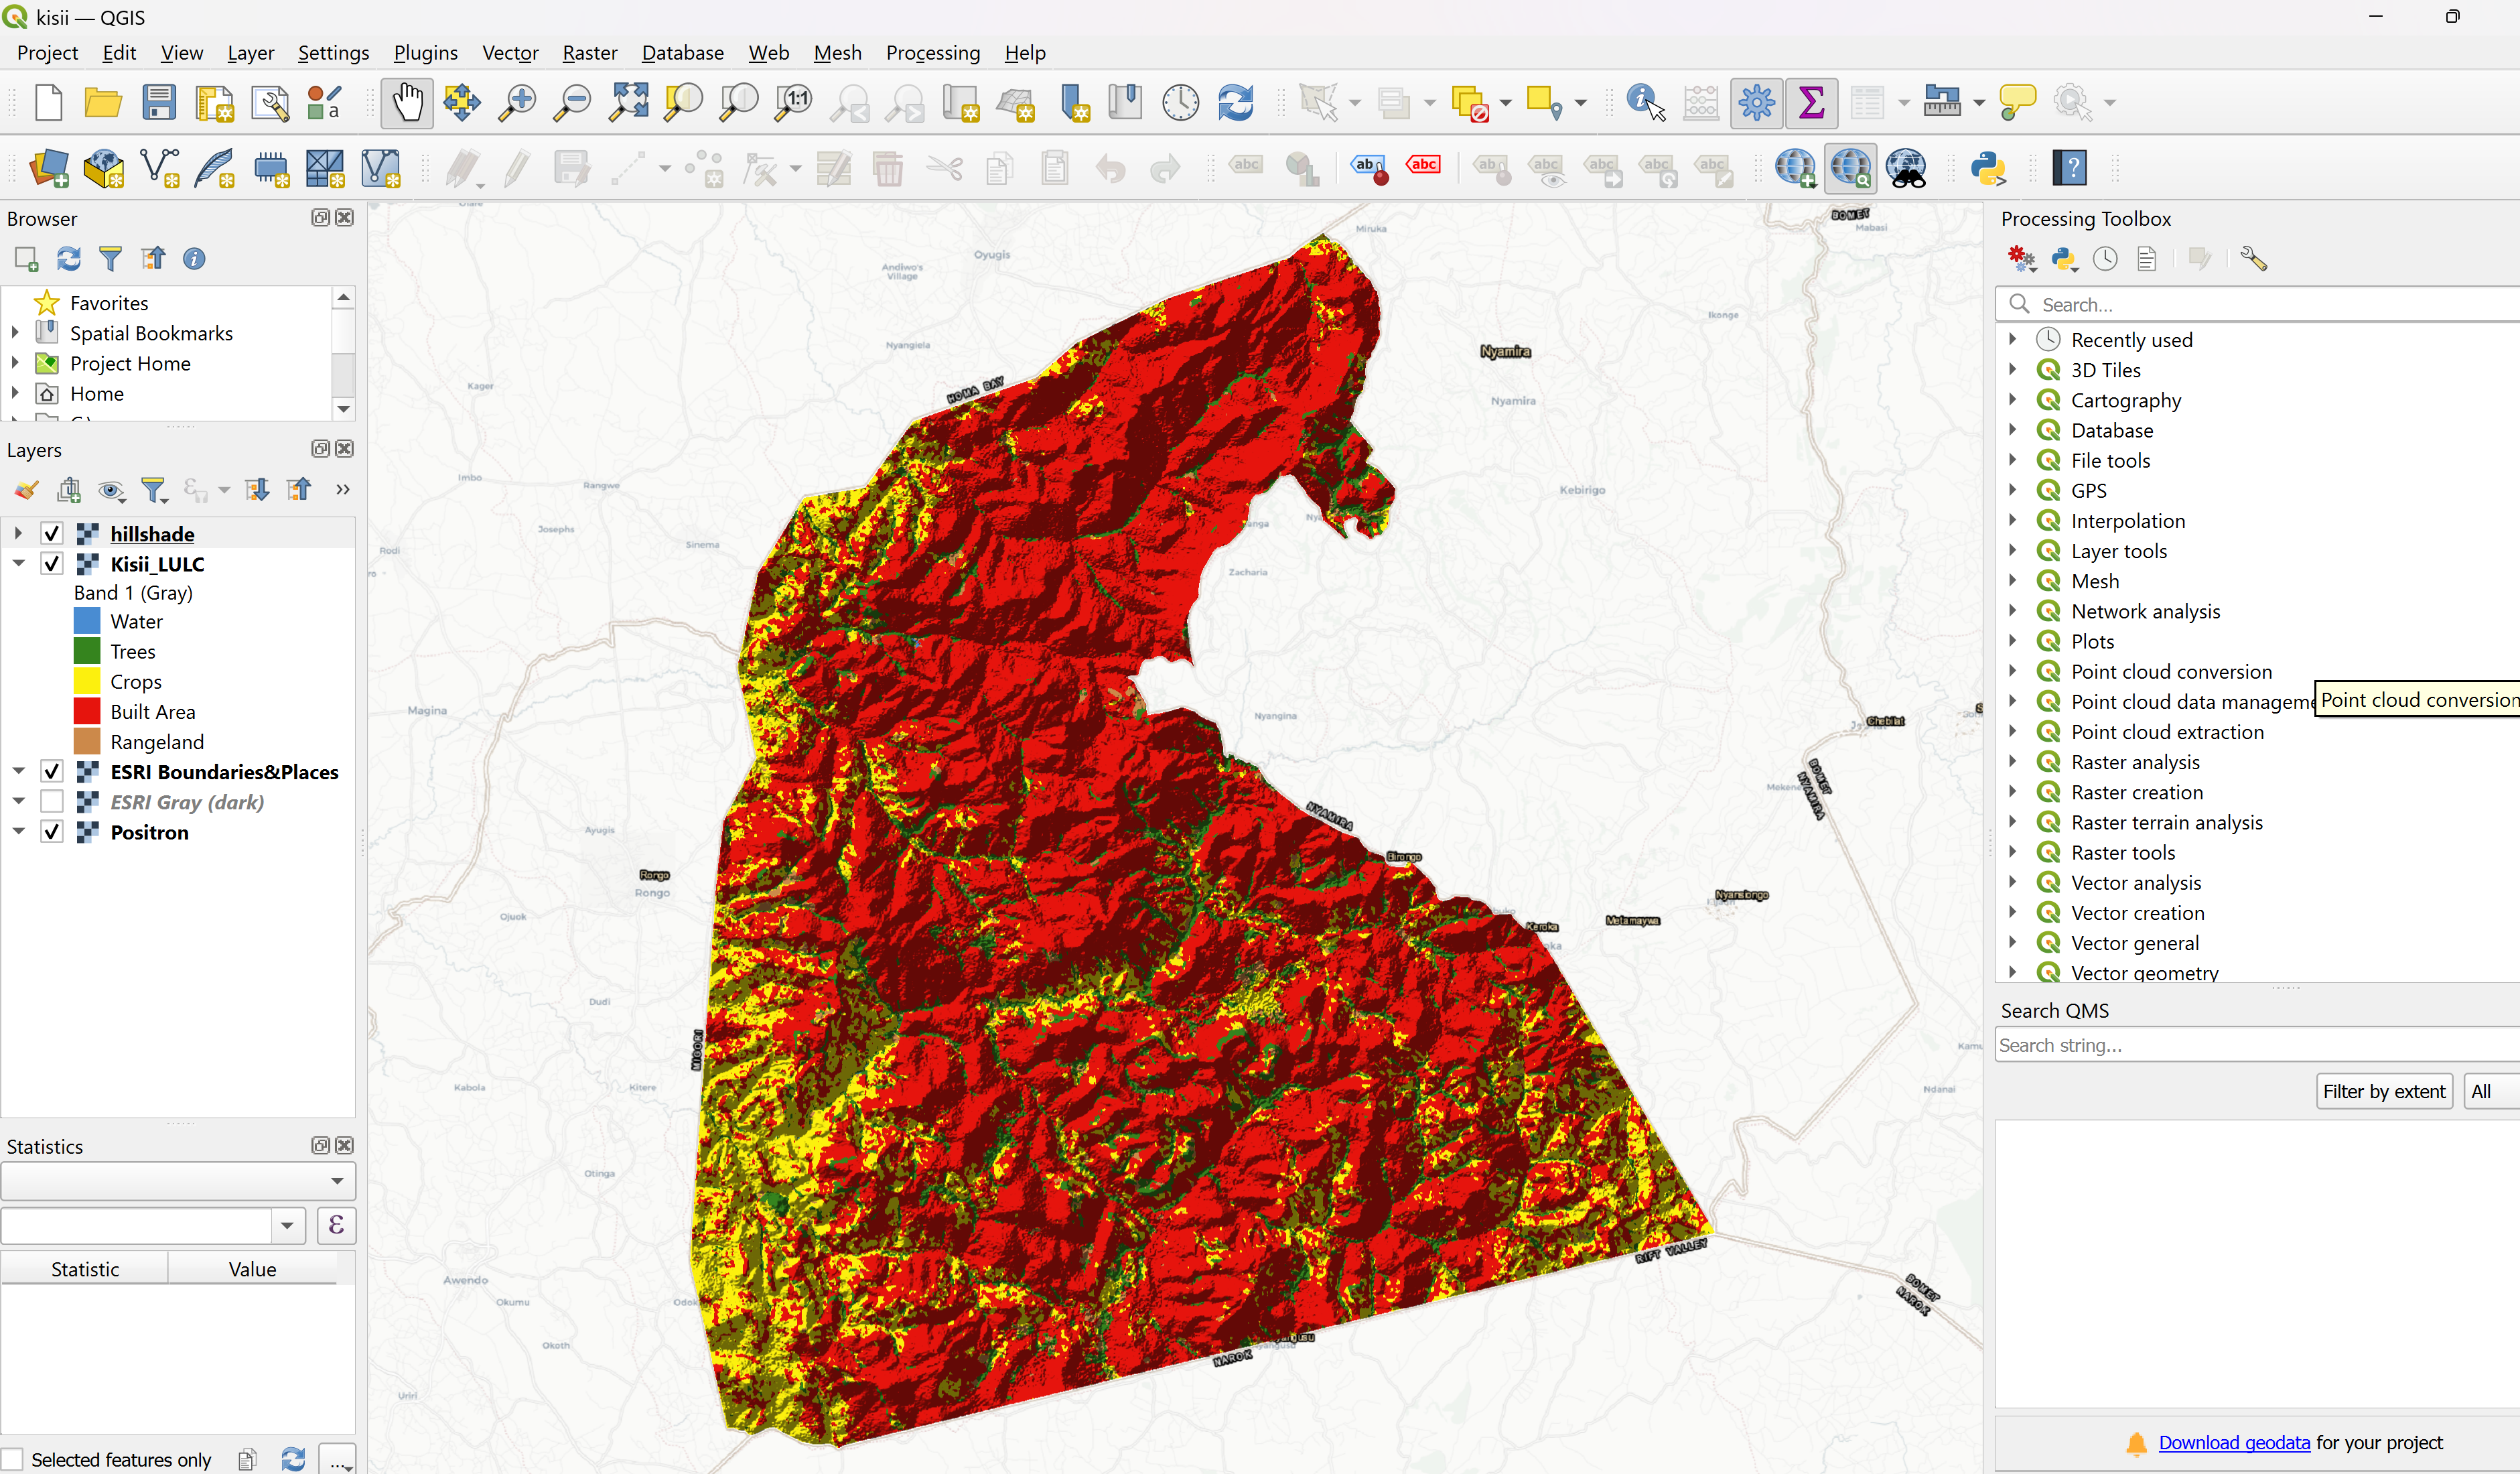This screenshot has width=2520, height=1474.
Task: Open a project with the folder icon
Action: click(103, 102)
